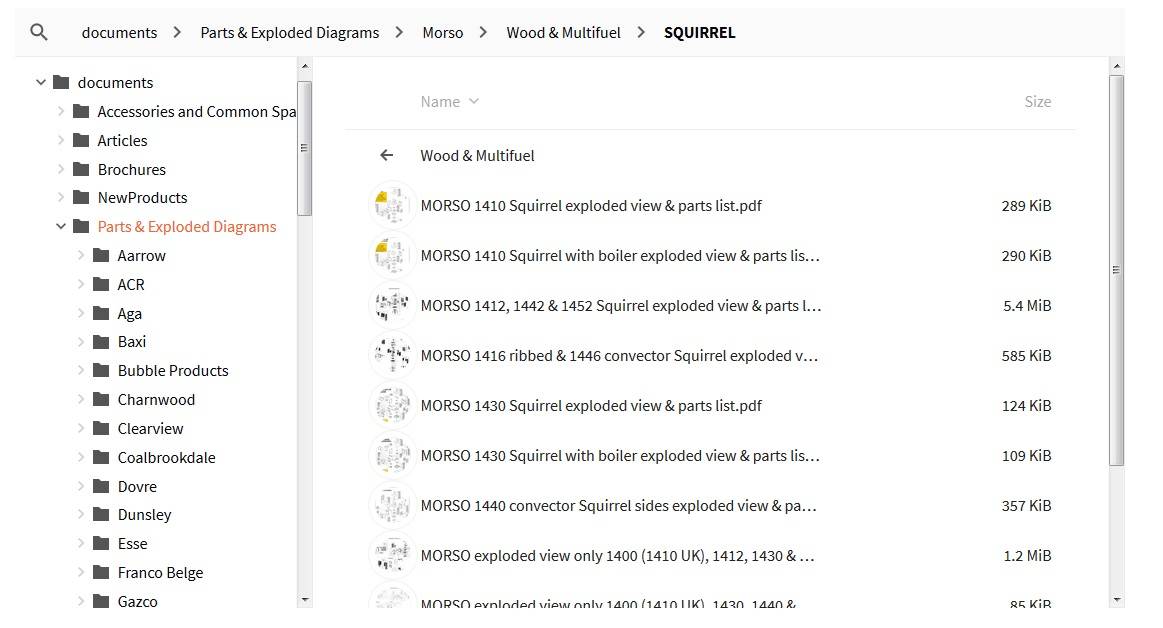
Task: Open the Gazco folder
Action: 137,601
